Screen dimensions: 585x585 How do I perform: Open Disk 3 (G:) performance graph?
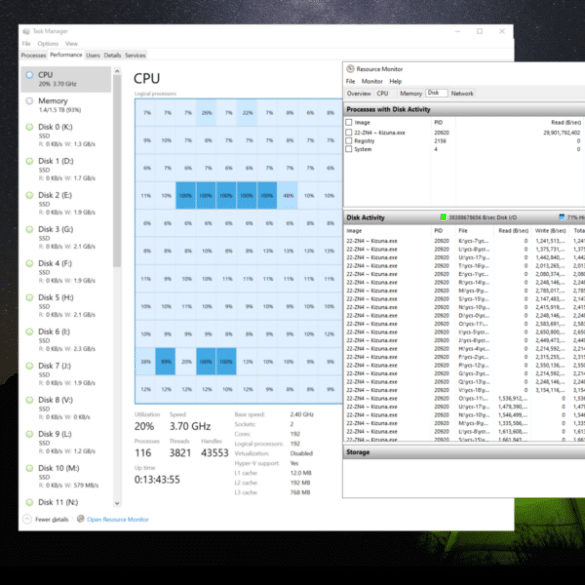point(66,238)
